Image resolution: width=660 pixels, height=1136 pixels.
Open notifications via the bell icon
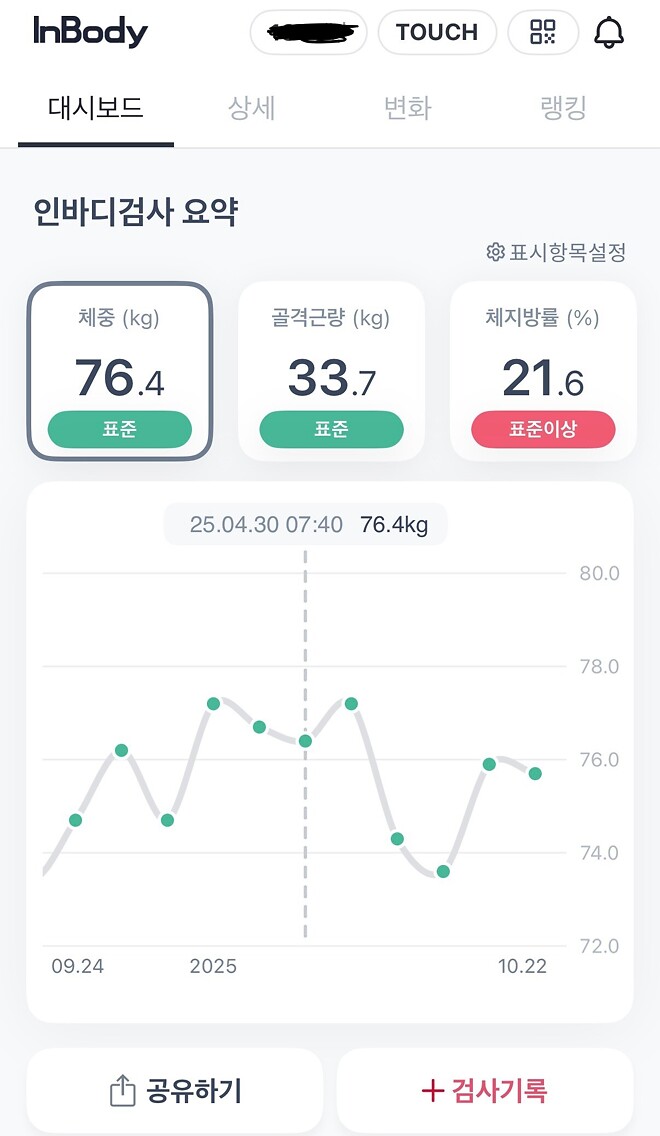[x=611, y=31]
